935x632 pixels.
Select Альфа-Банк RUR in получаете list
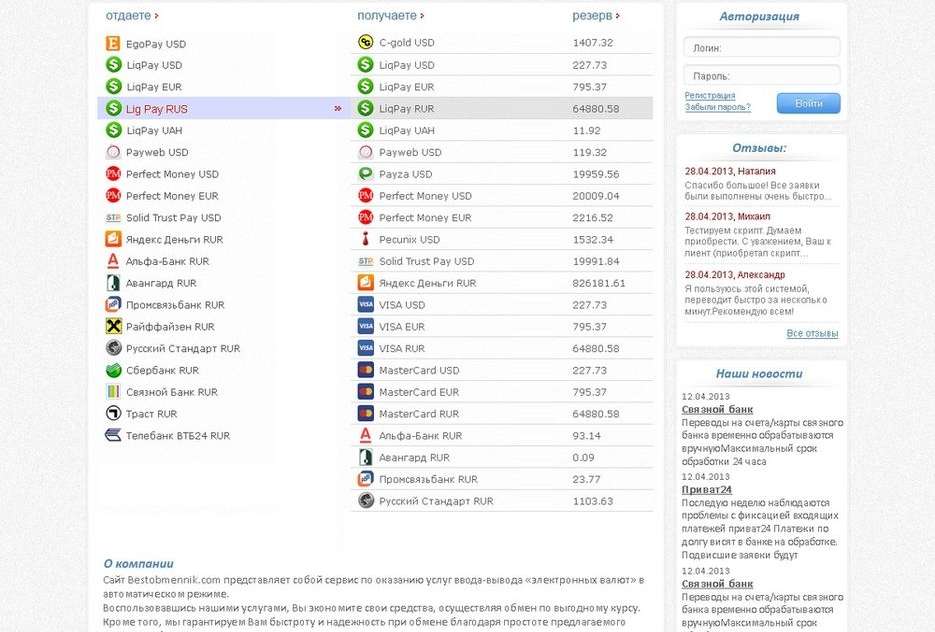(x=502, y=436)
